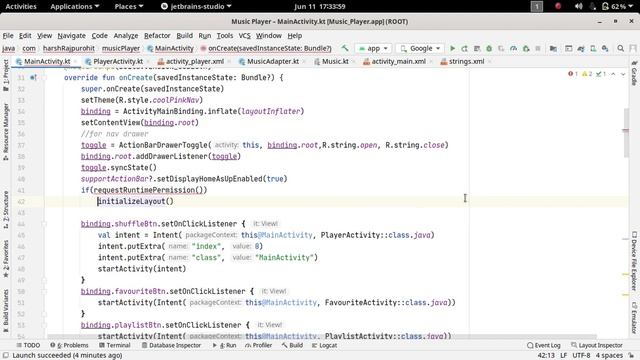Open the AVD Manager icon

(593, 48)
